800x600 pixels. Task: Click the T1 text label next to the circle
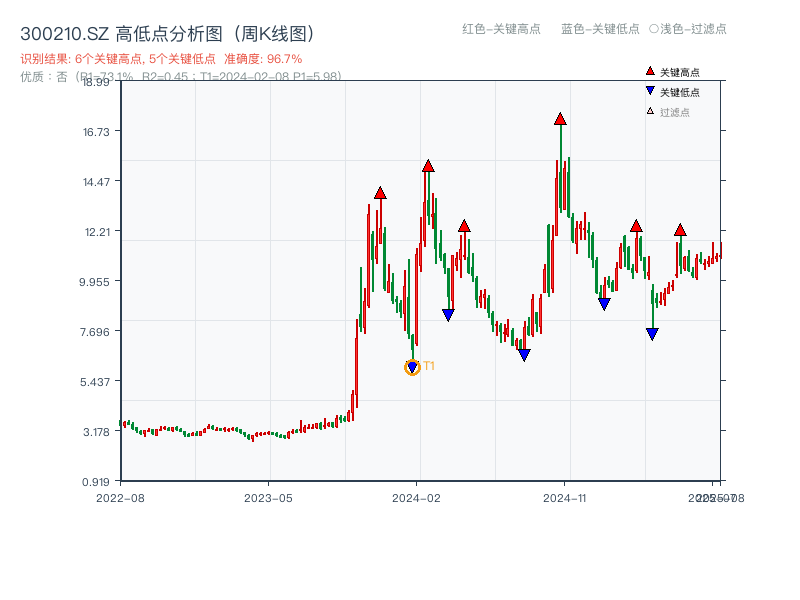click(x=430, y=366)
